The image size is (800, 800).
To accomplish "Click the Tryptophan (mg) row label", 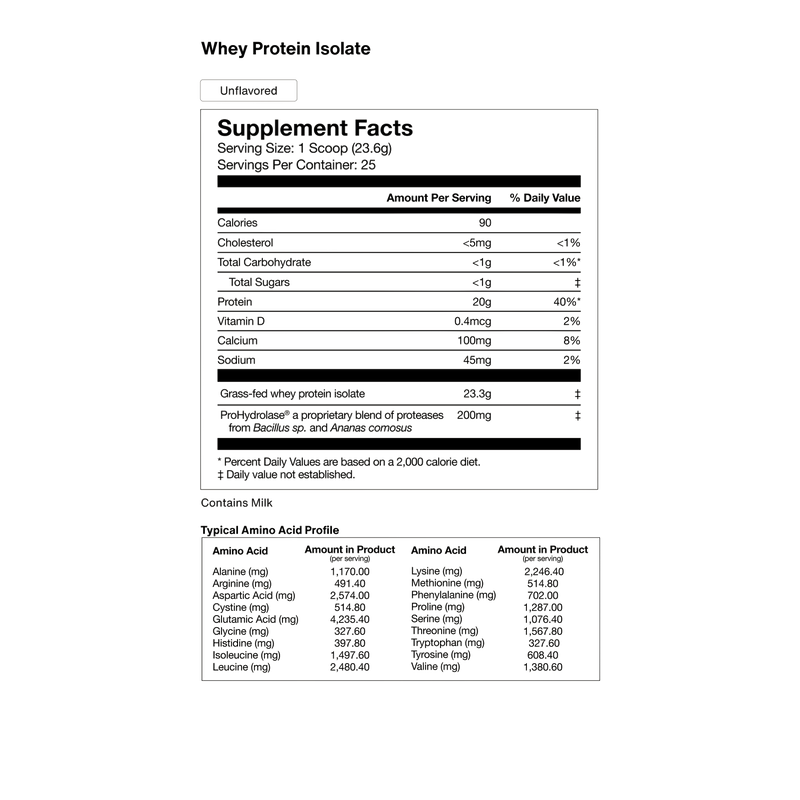I will 448,643.
